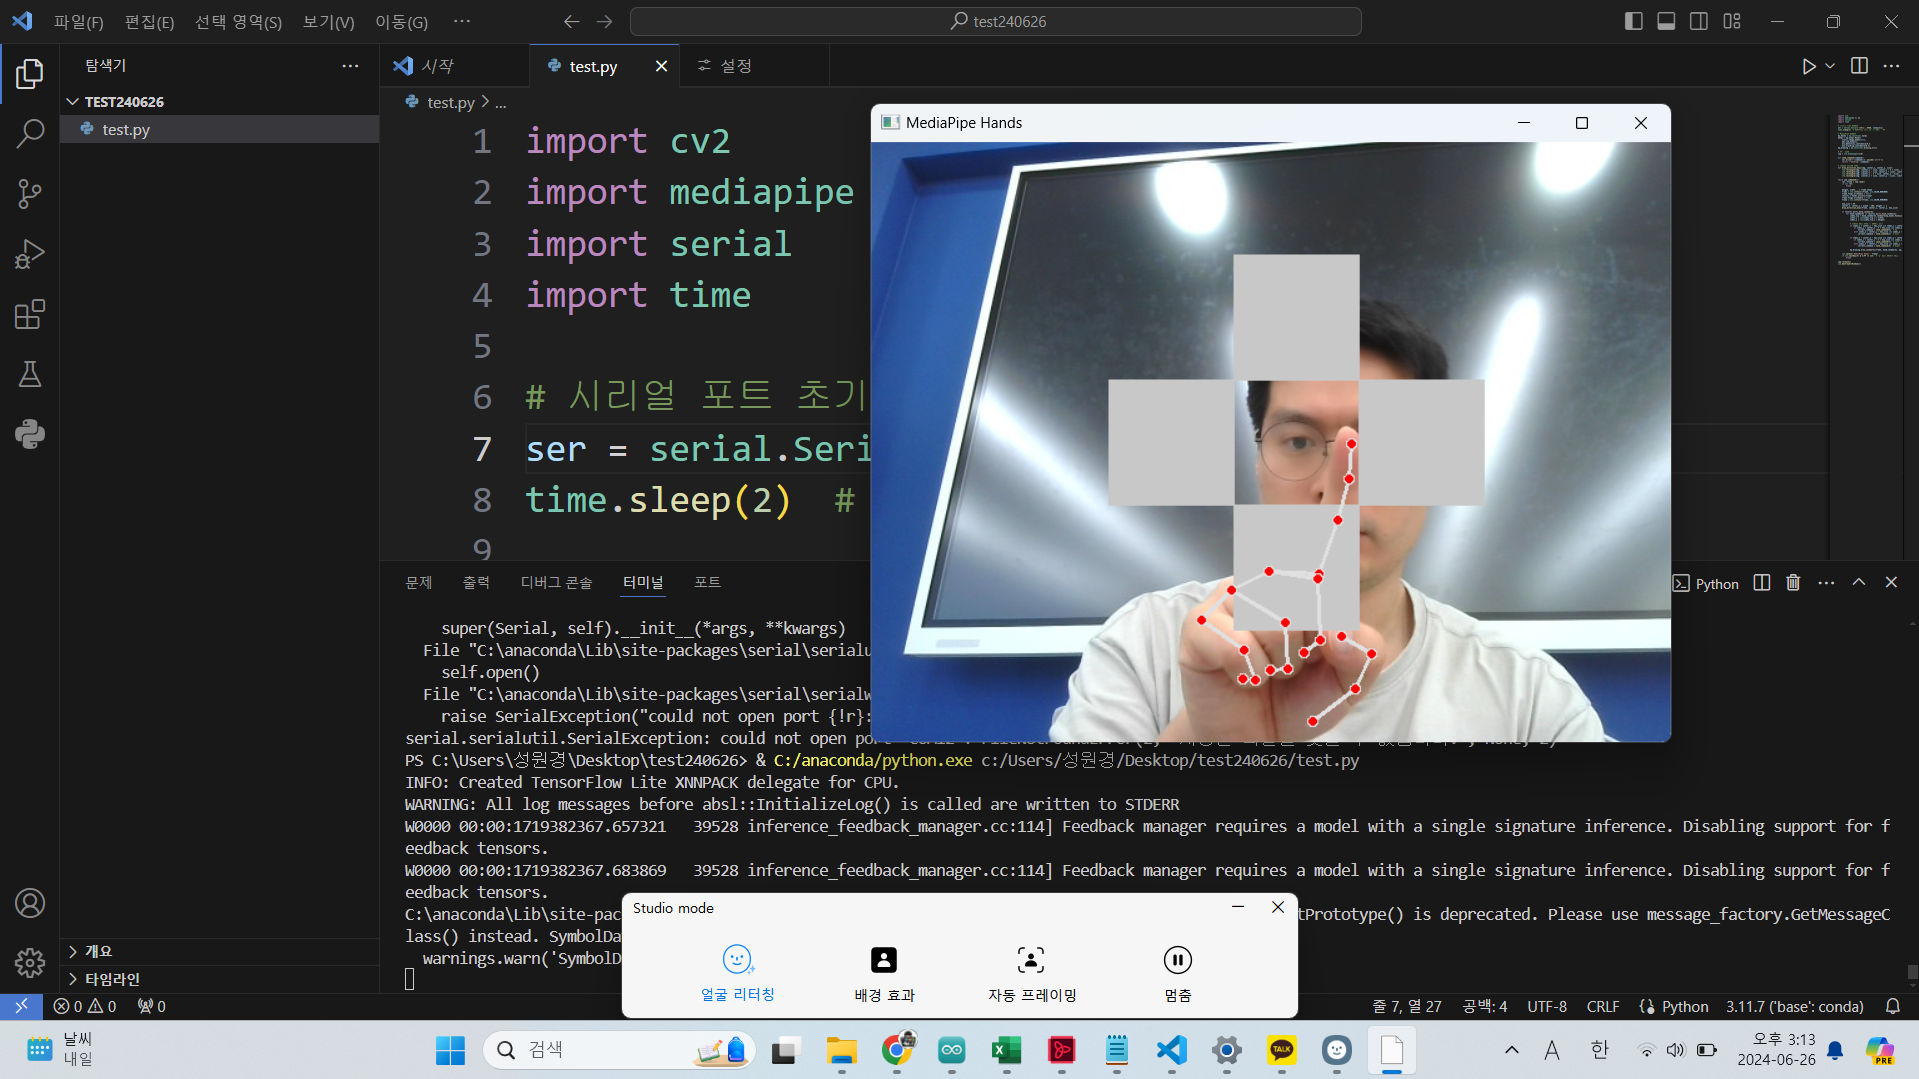
Task: Open run options dropdown arrow
Action: click(x=1830, y=66)
